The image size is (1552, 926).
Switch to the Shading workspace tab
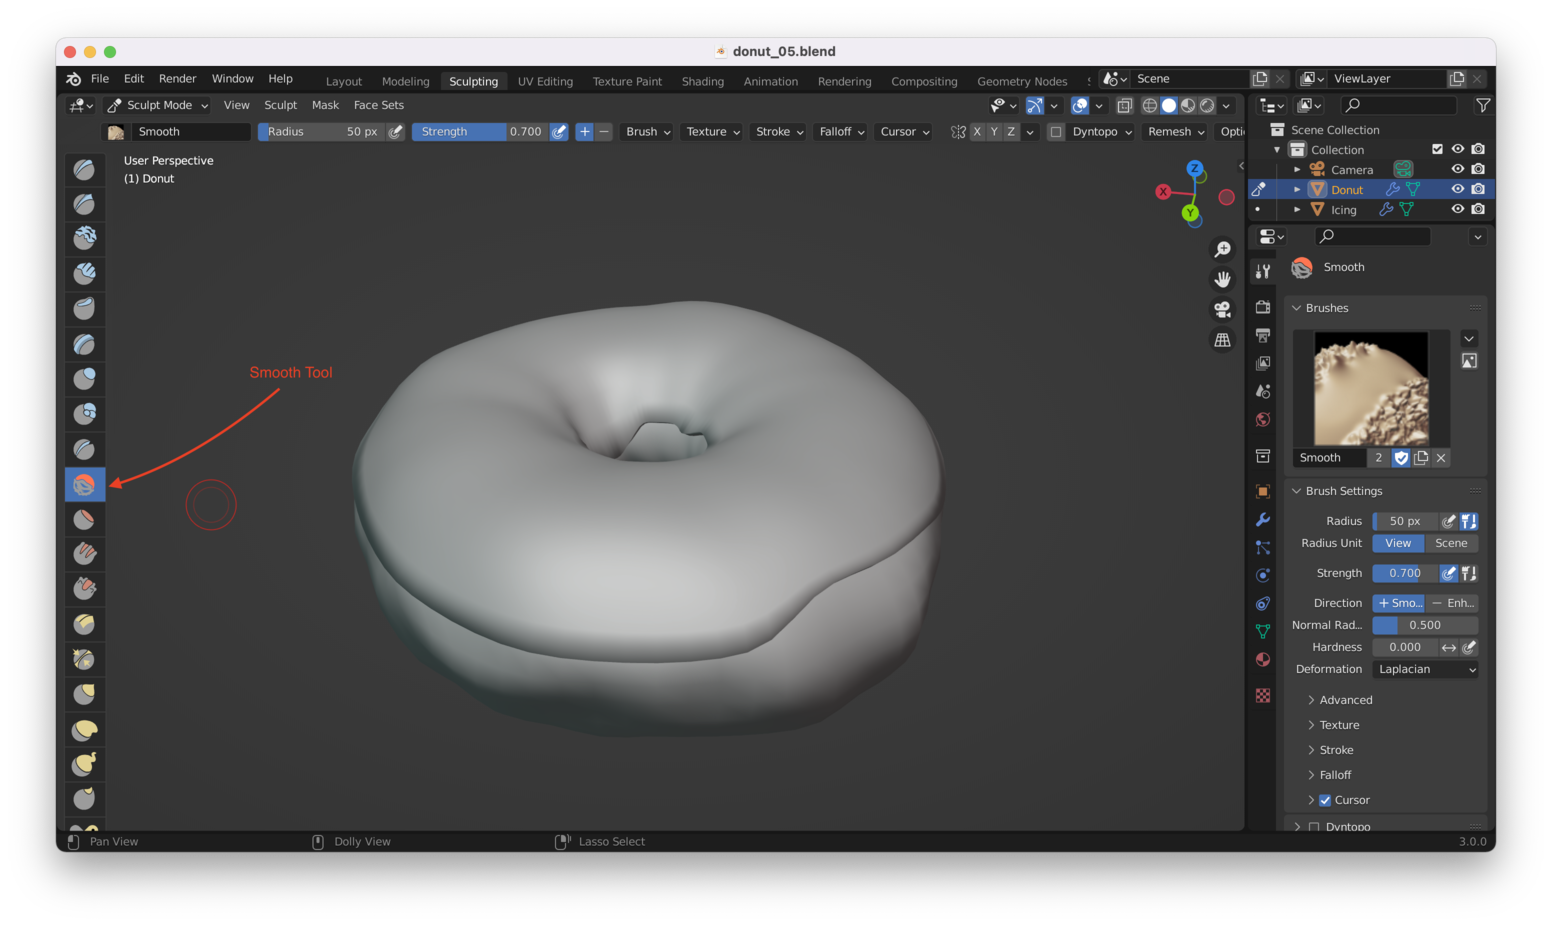[702, 81]
